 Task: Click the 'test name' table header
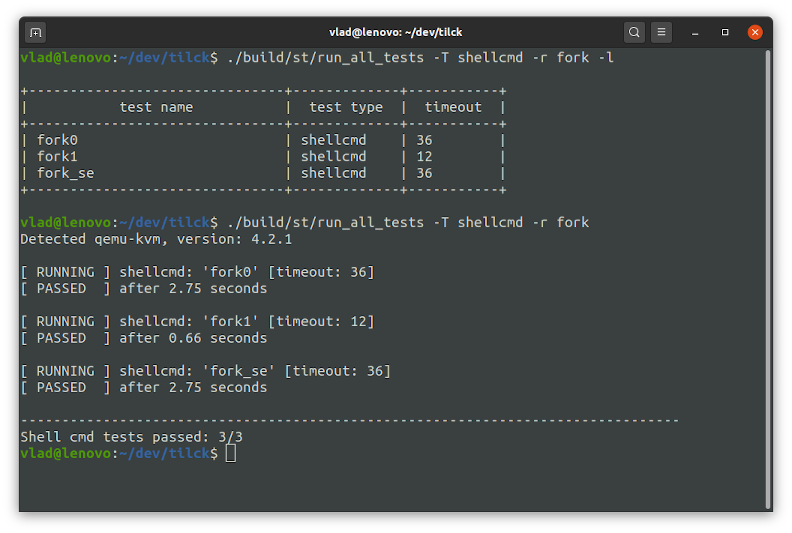click(x=156, y=107)
